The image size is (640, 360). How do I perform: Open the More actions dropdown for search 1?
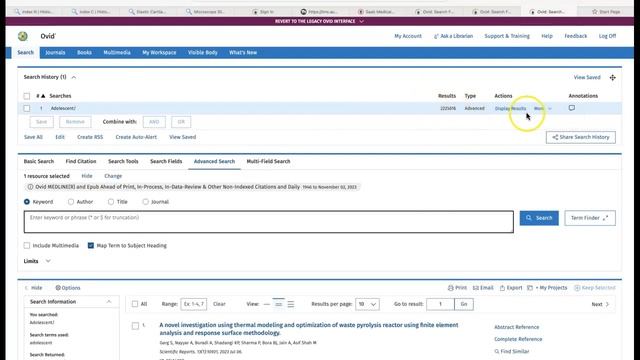click(x=543, y=109)
